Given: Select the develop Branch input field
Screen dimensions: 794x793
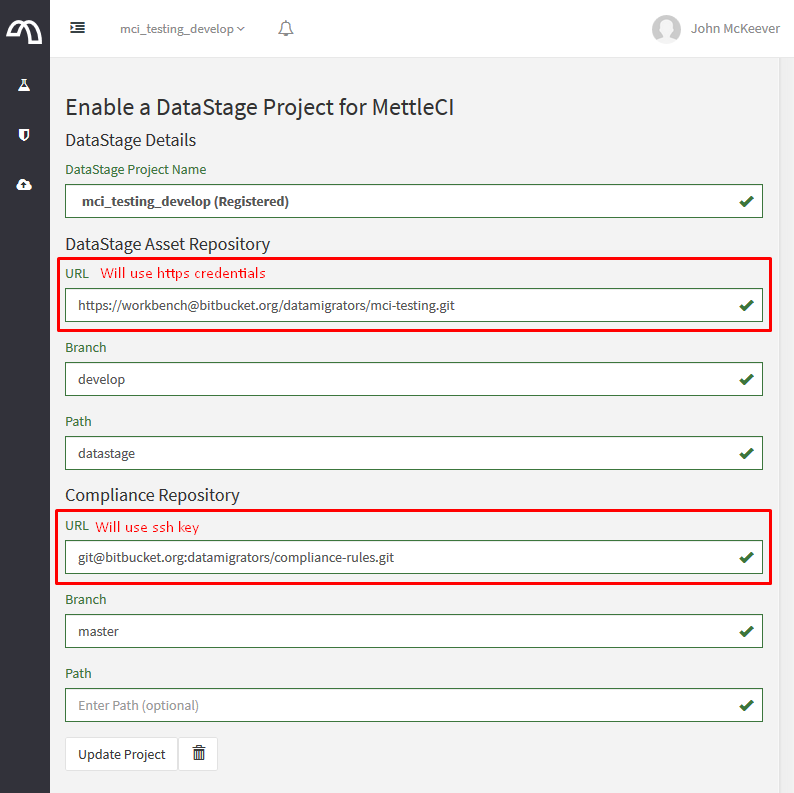Looking at the screenshot, I should pyautogui.click(x=400, y=379).
